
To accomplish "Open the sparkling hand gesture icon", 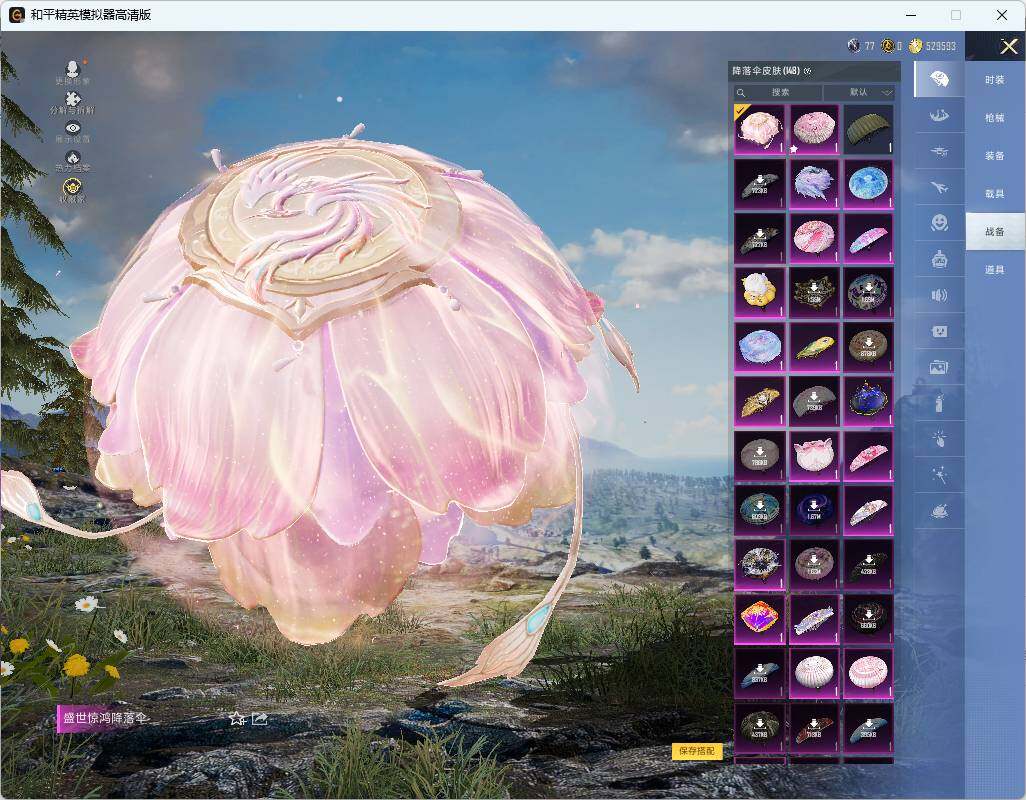I will (x=939, y=439).
